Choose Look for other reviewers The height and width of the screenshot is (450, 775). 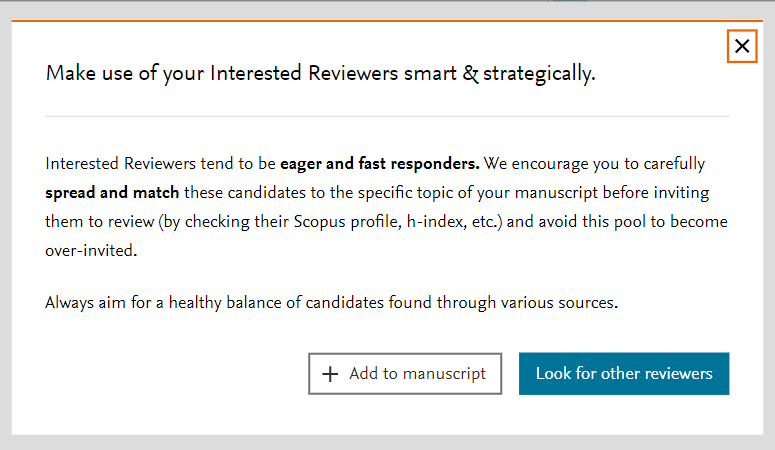coord(624,373)
